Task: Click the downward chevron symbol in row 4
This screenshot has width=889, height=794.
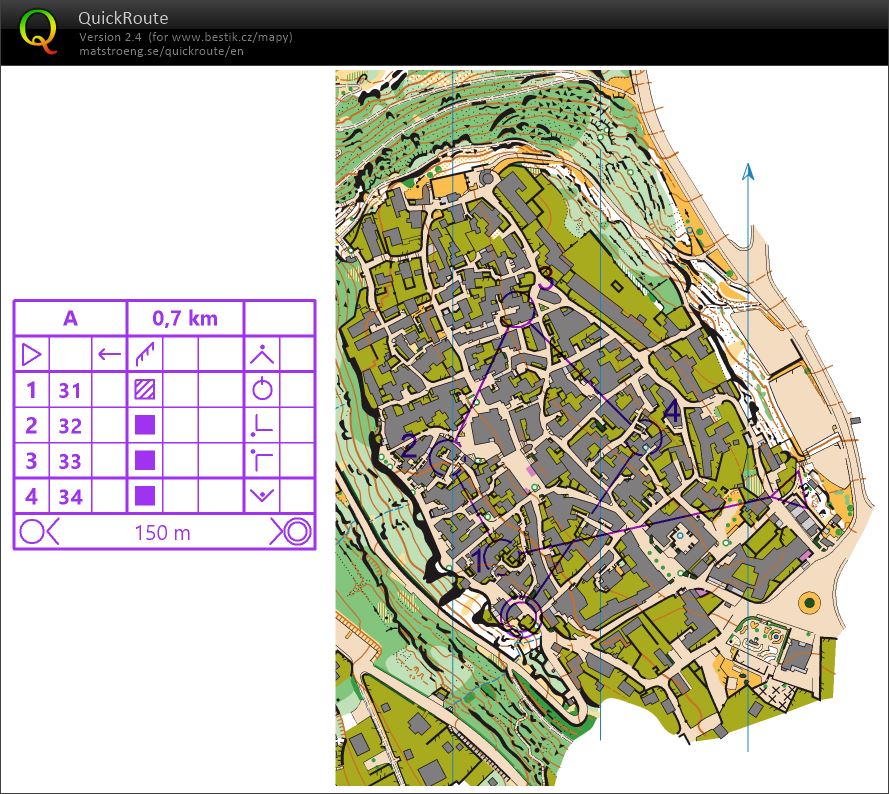Action: [x=263, y=495]
